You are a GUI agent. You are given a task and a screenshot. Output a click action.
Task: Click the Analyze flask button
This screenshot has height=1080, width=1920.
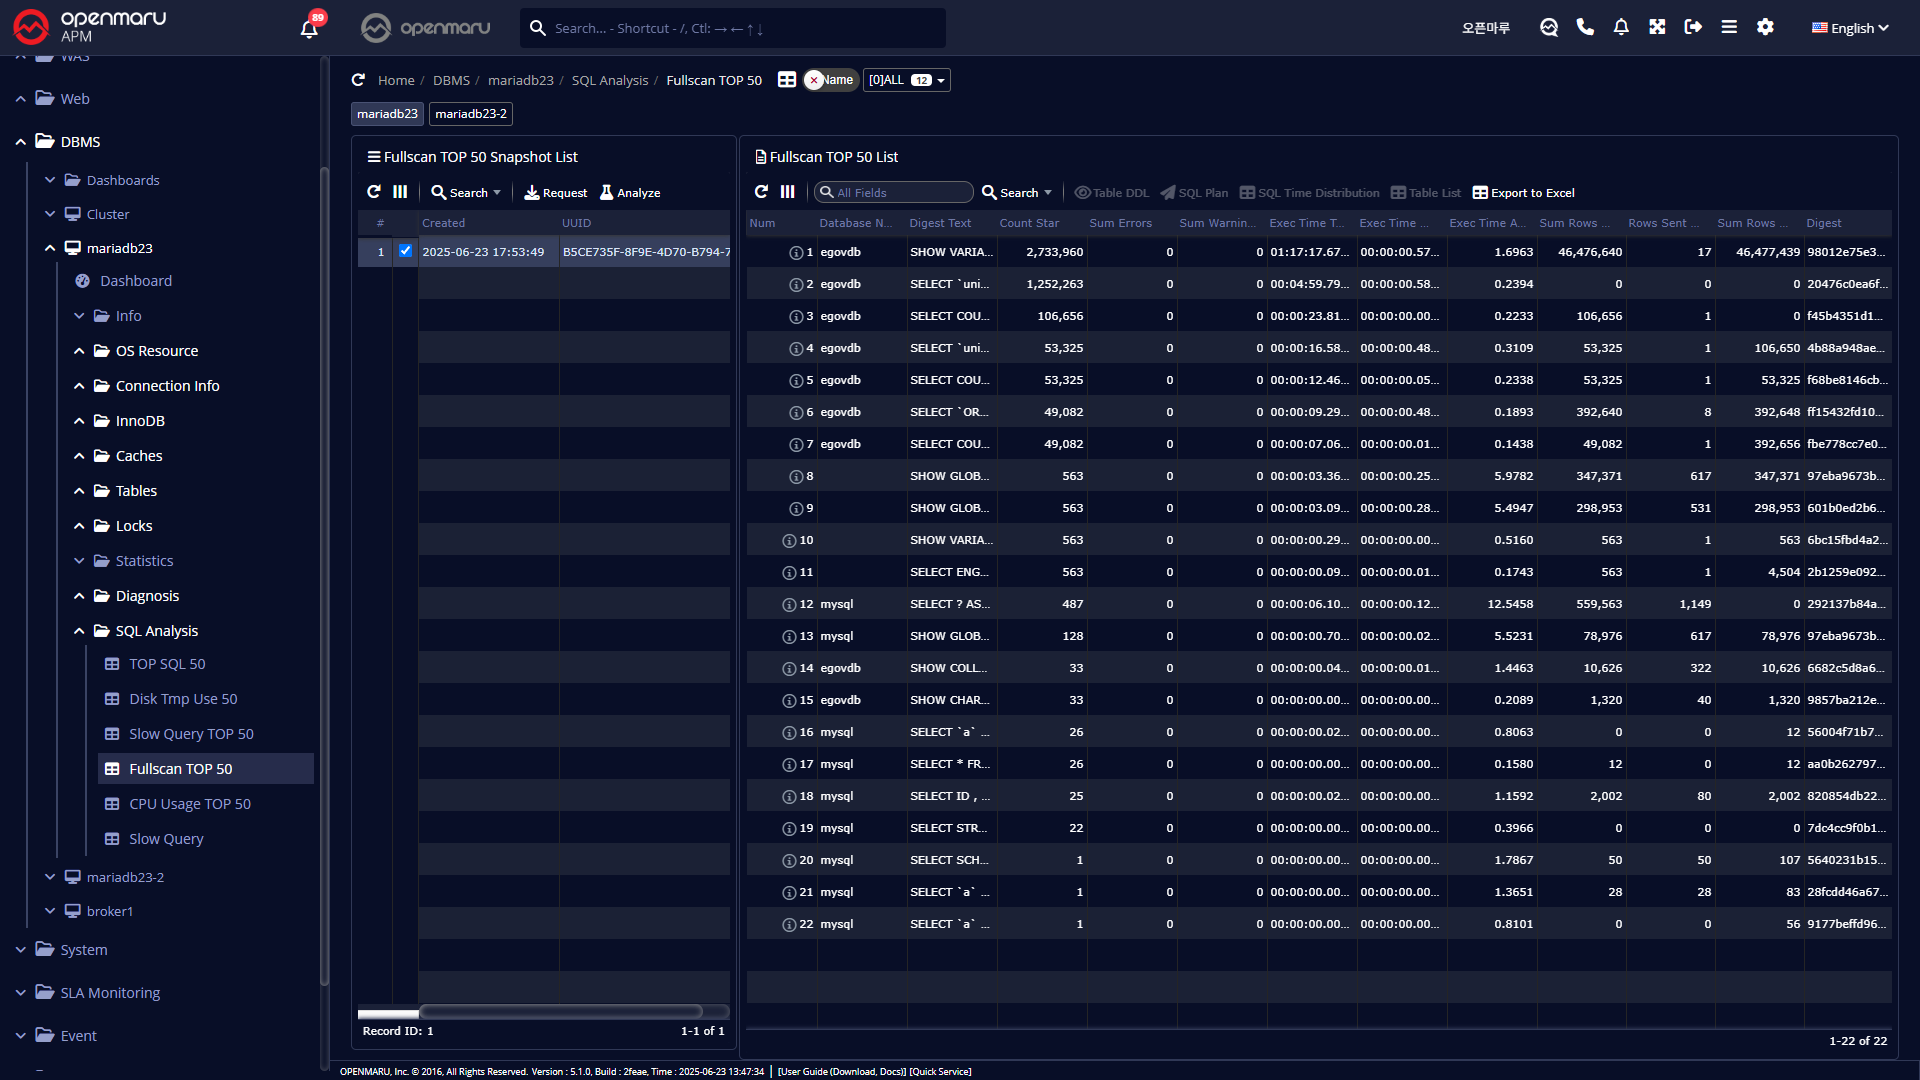[630, 192]
